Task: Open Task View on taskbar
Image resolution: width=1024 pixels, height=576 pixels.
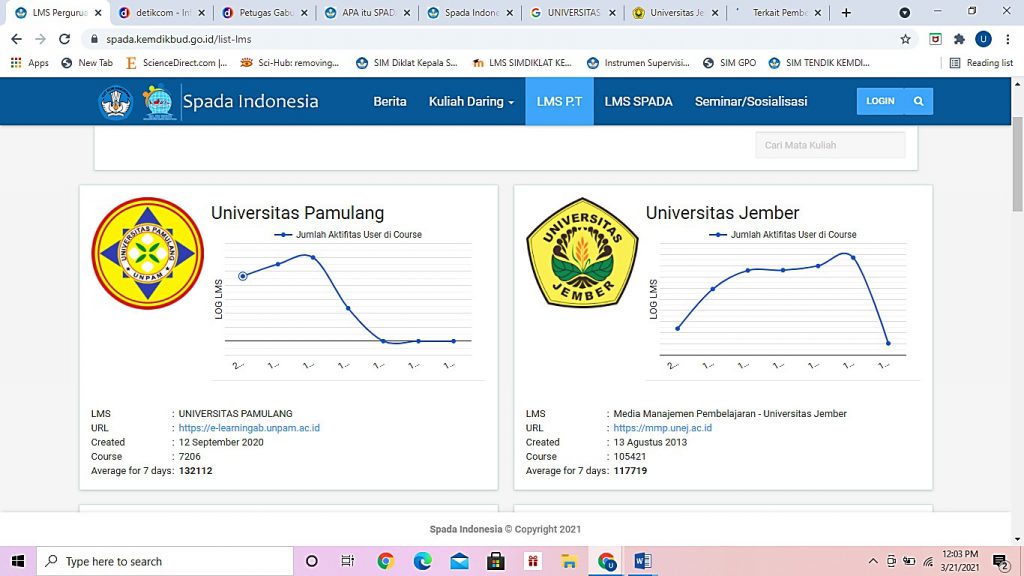Action: pos(347,561)
